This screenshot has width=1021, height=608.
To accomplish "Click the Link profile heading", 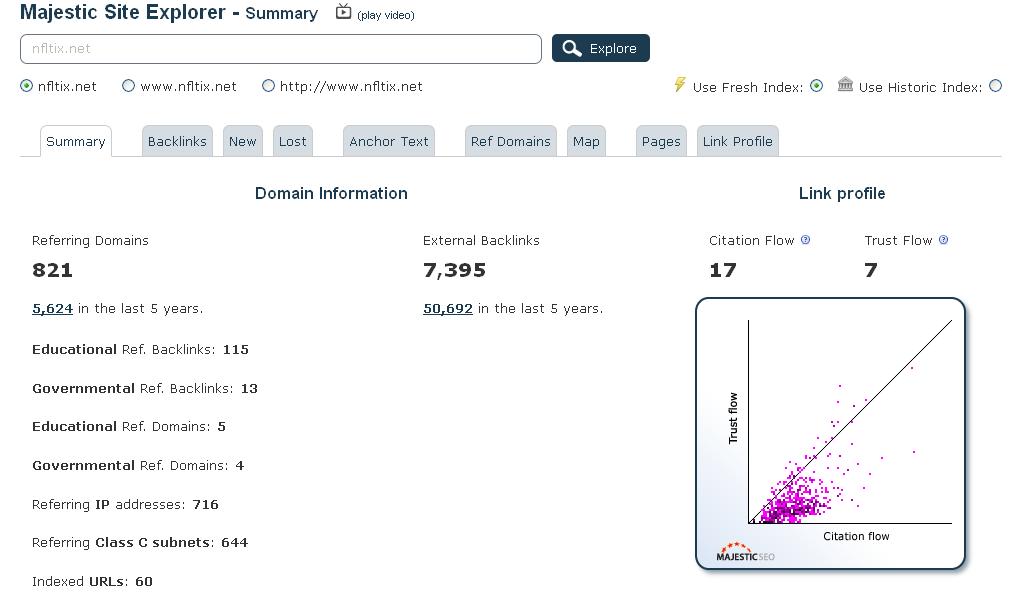I will [x=842, y=193].
